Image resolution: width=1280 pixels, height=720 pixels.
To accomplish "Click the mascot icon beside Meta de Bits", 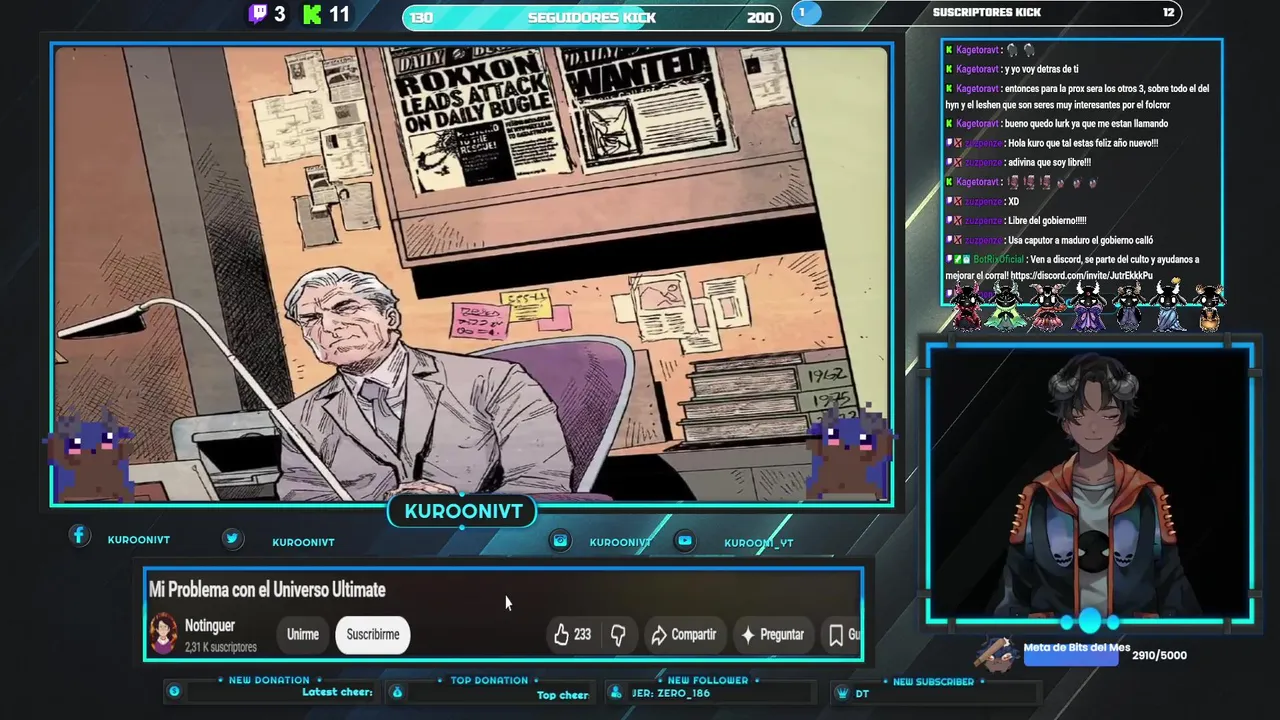I will (x=997, y=653).
